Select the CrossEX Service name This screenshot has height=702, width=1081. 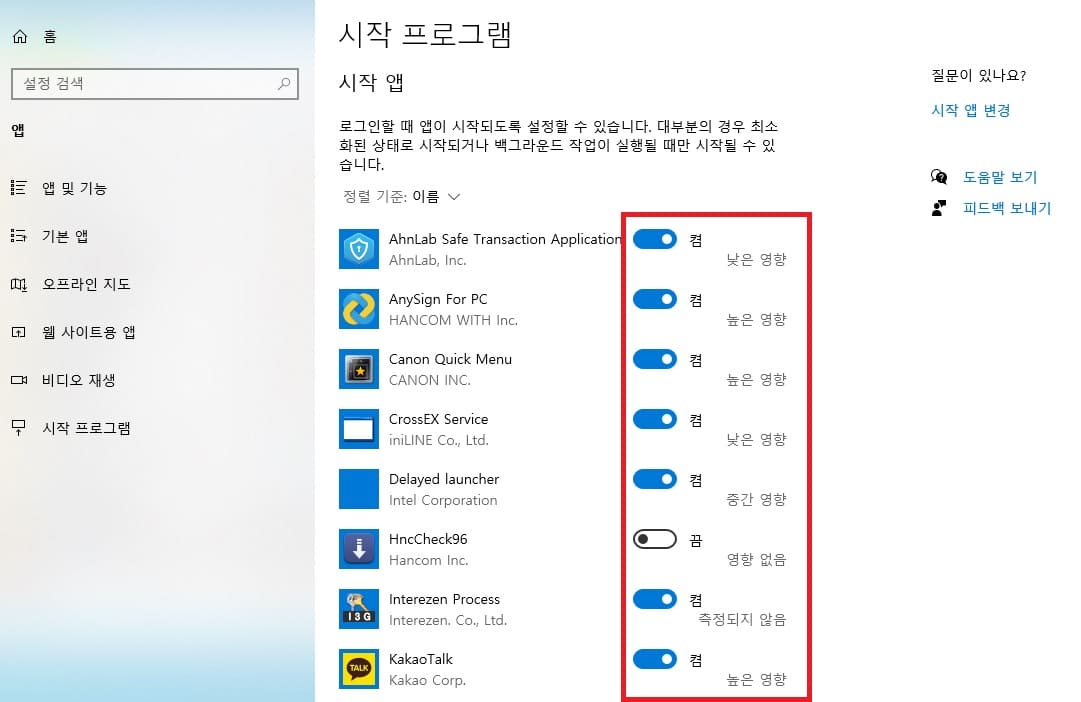click(438, 419)
